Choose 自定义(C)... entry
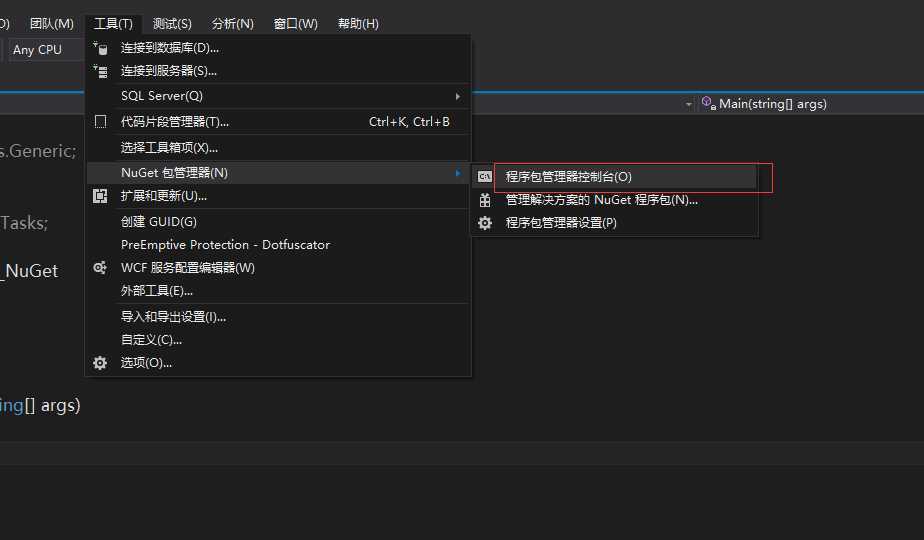This screenshot has height=540, width=924. point(278,340)
